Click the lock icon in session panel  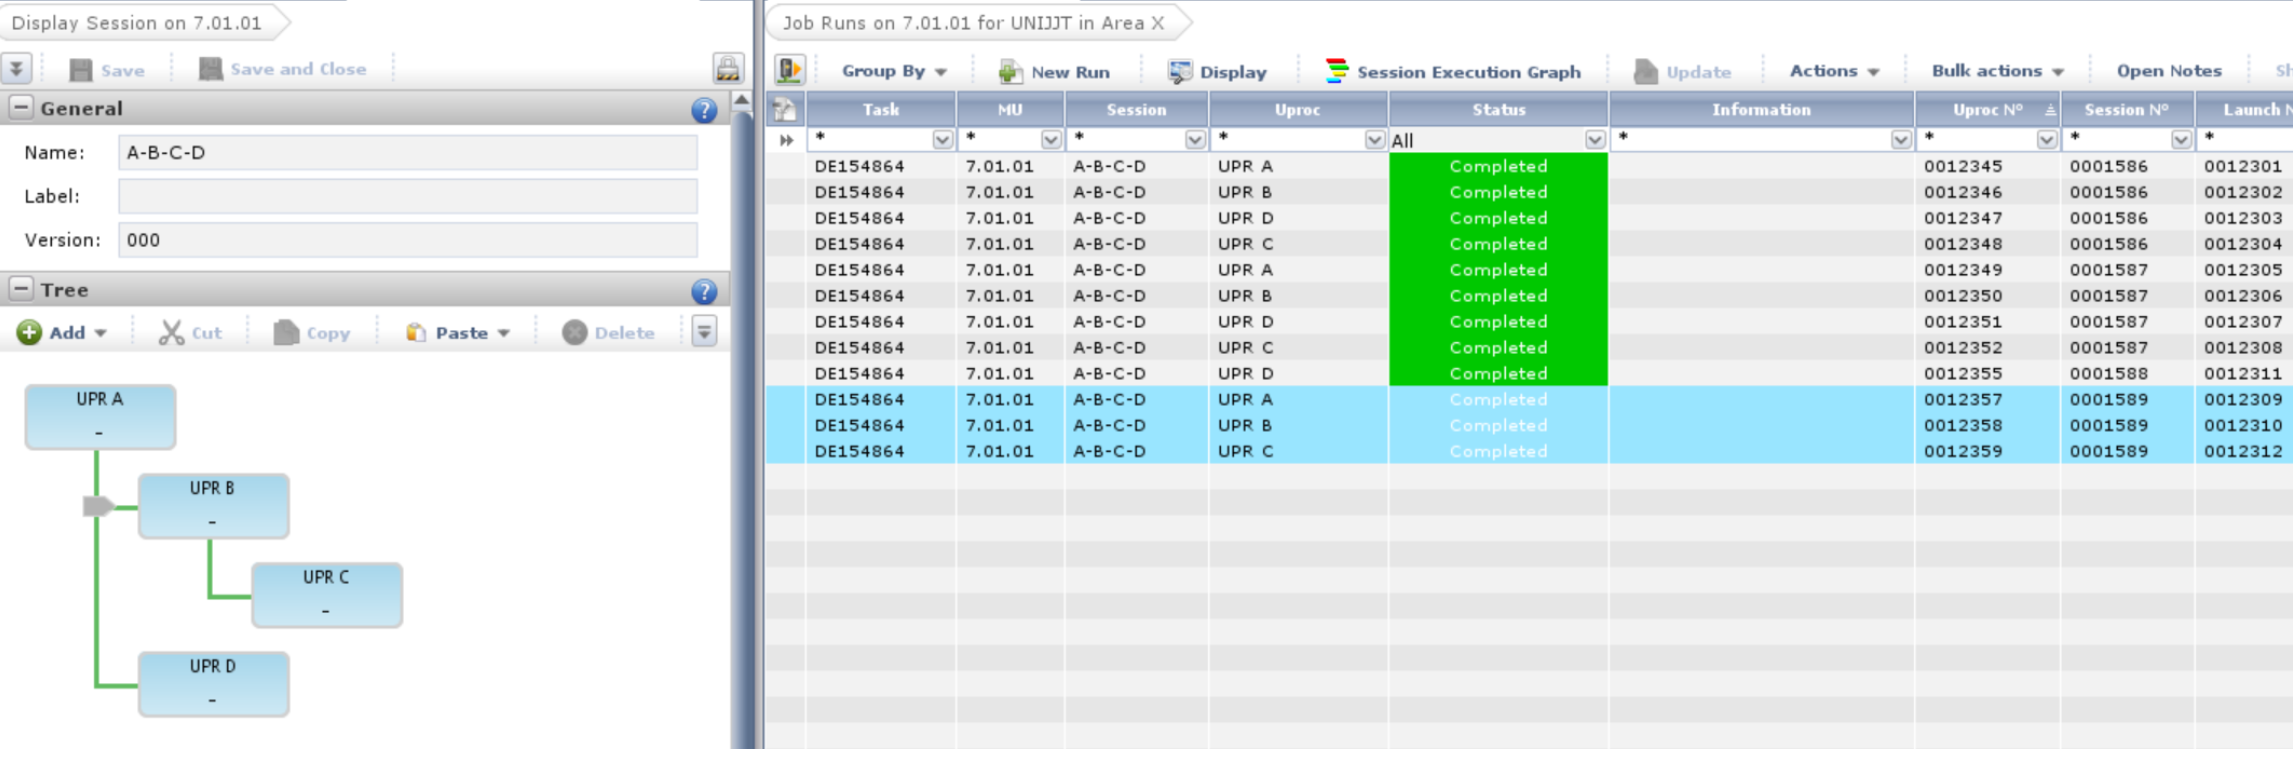point(728,68)
